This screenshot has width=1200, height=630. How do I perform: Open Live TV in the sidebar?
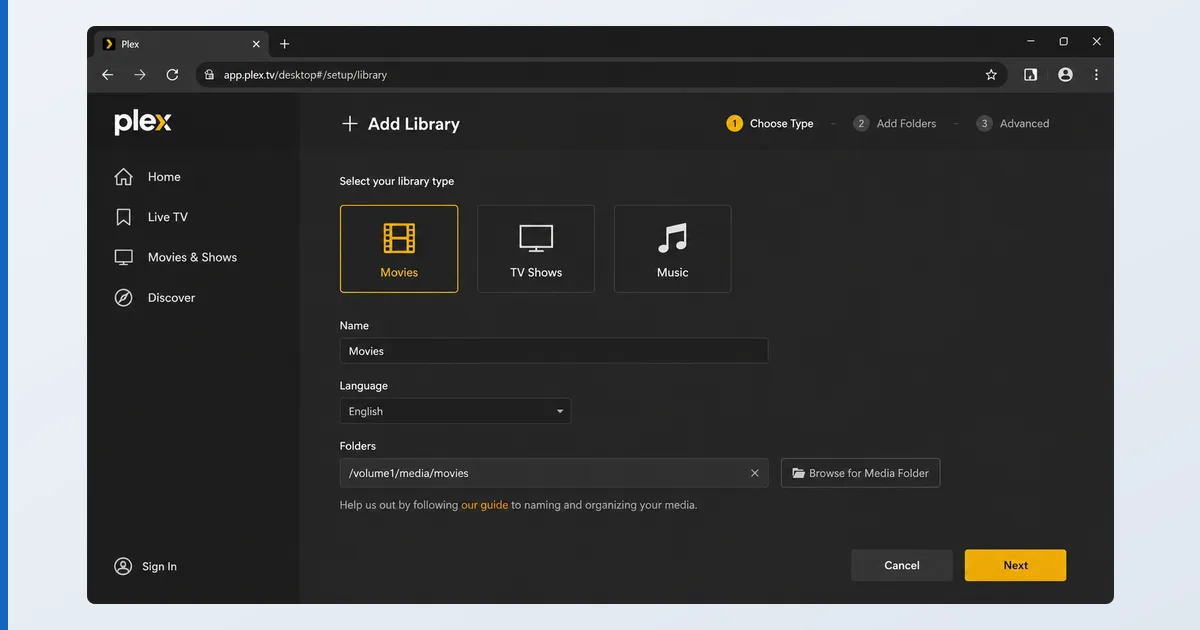coord(151,217)
